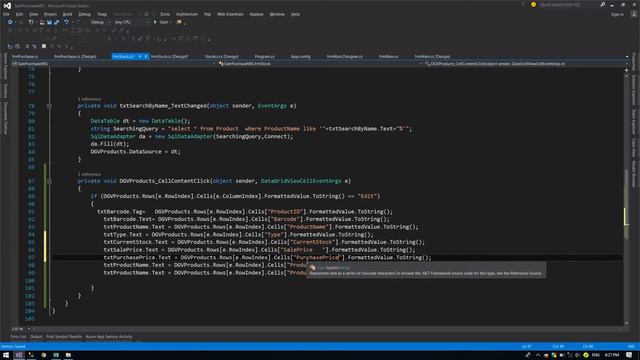Screen dimensions: 640x360
Task: Open the Action Center notification icon
Action: (629, 355)
